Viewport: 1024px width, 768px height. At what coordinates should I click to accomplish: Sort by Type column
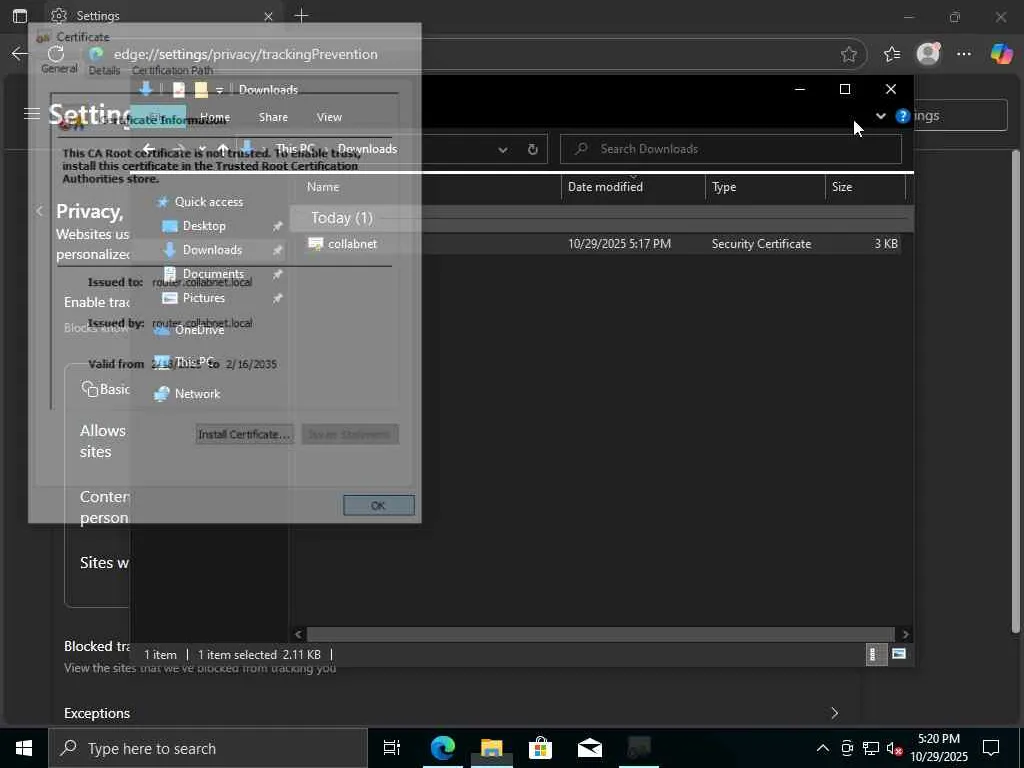(x=724, y=187)
